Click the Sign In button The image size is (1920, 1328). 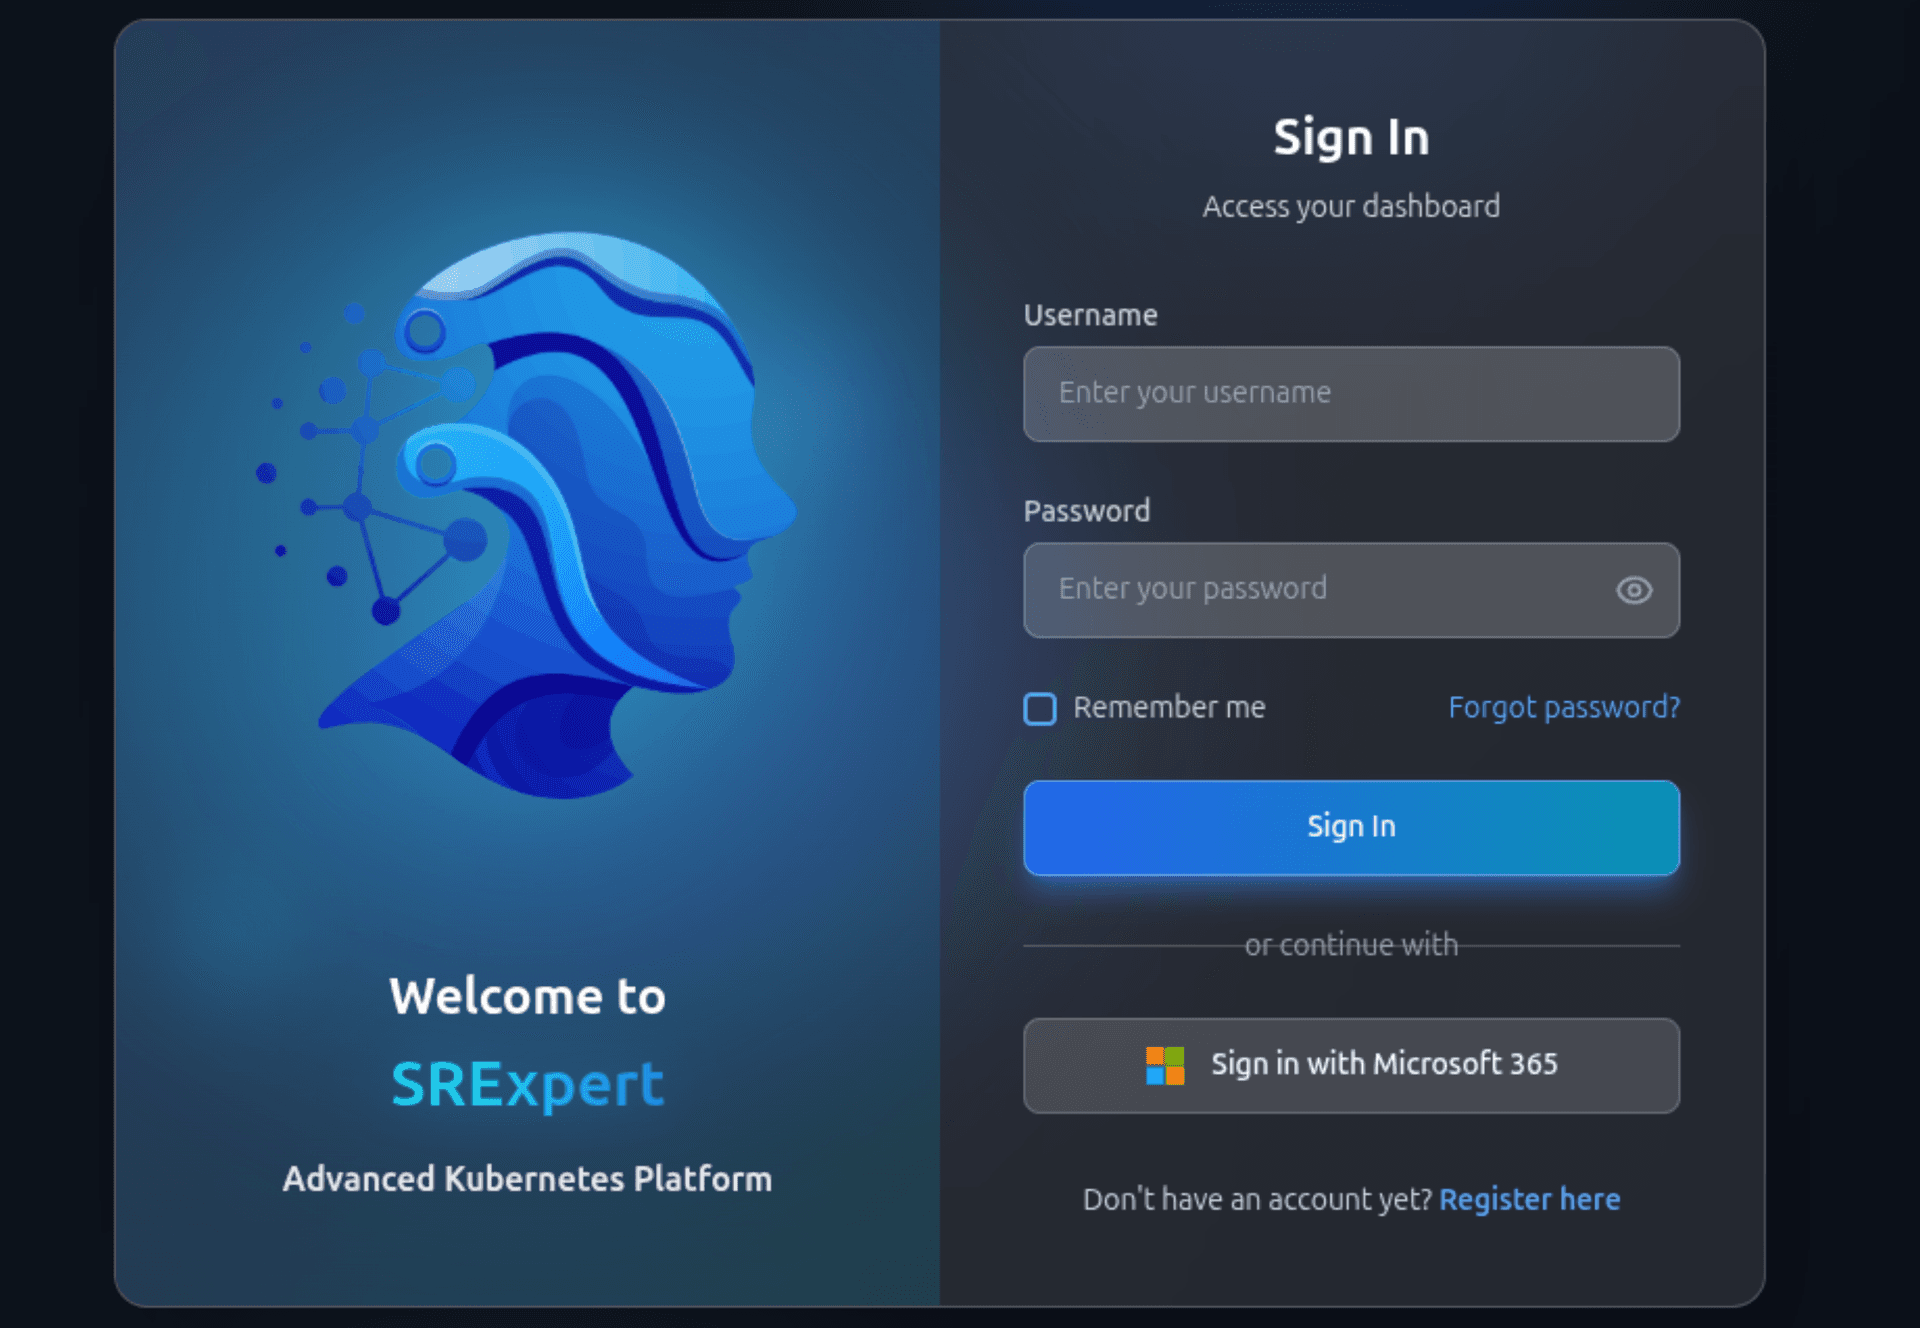(1350, 827)
